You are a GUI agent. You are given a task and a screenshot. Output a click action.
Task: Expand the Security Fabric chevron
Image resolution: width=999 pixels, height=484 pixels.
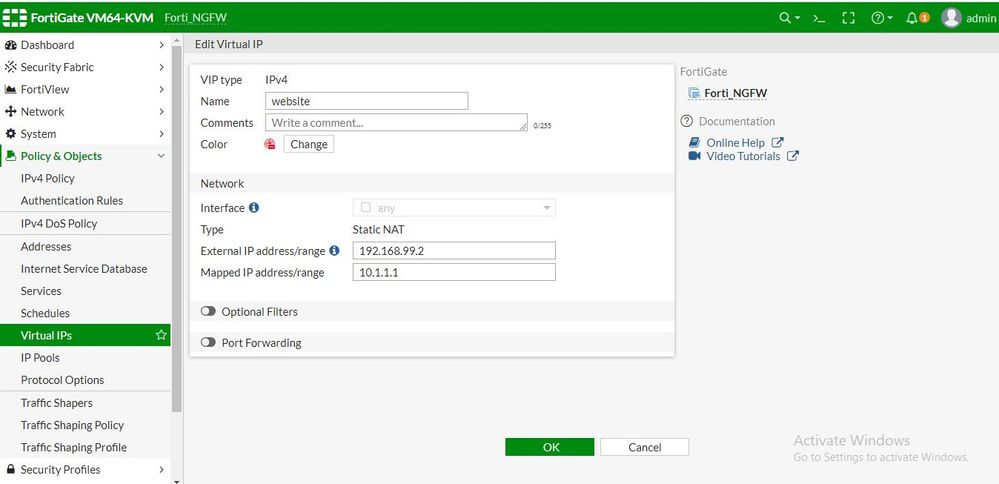point(161,67)
